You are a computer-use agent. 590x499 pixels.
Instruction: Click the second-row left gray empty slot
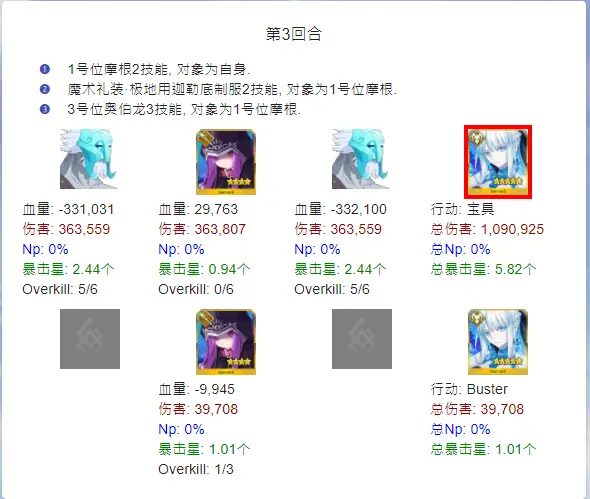click(90, 339)
